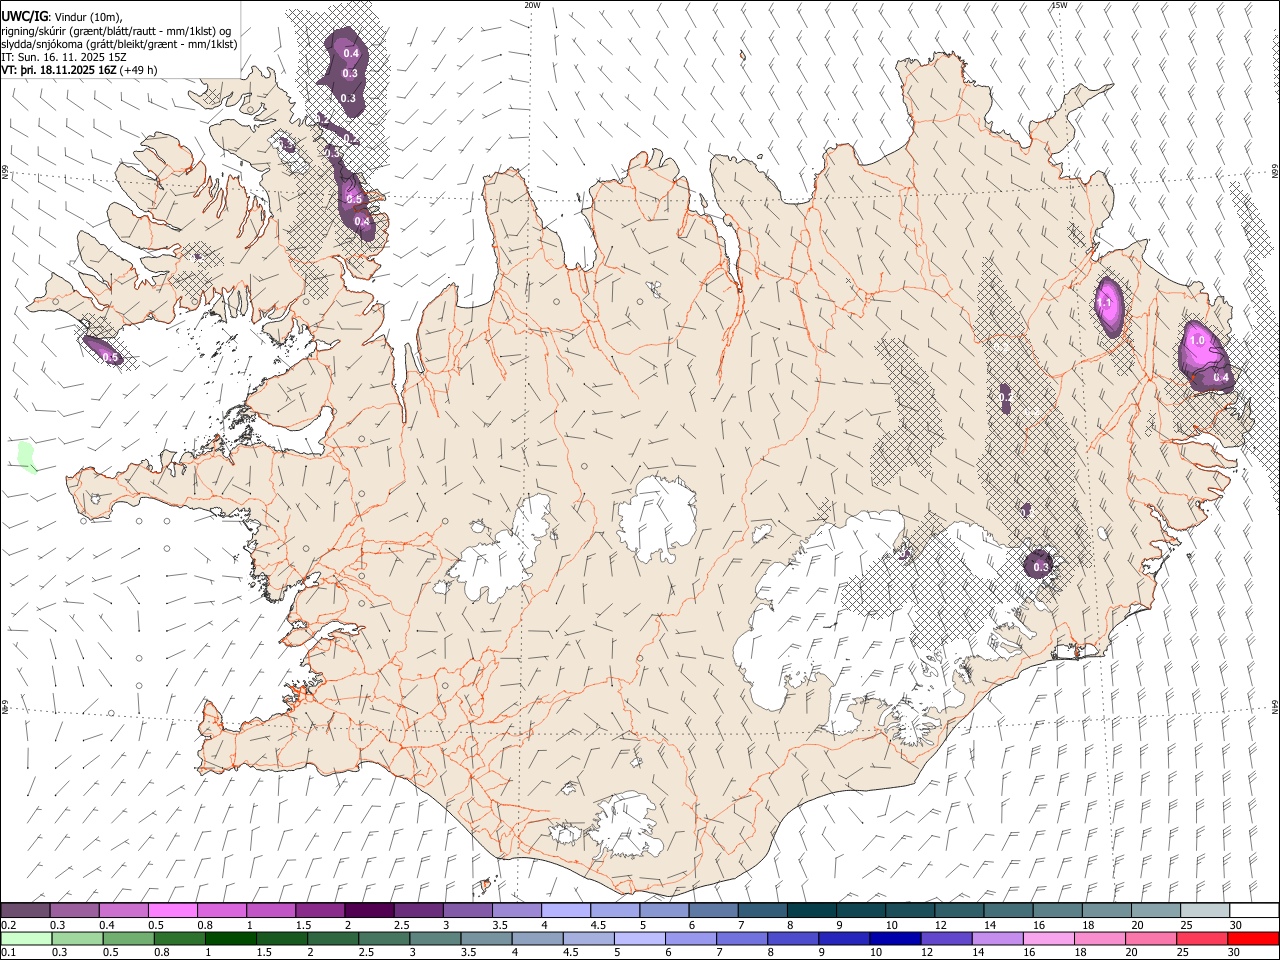
Task: Pick the dark teal upper swatch between 8 and 9
Action: pyautogui.click(x=811, y=910)
